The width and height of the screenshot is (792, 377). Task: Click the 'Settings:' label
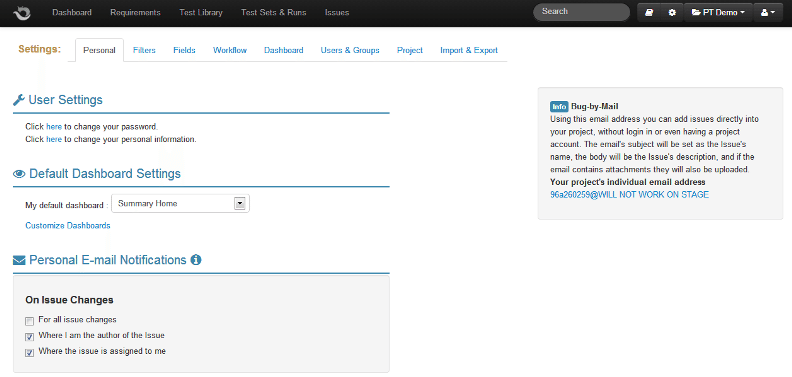click(39, 49)
